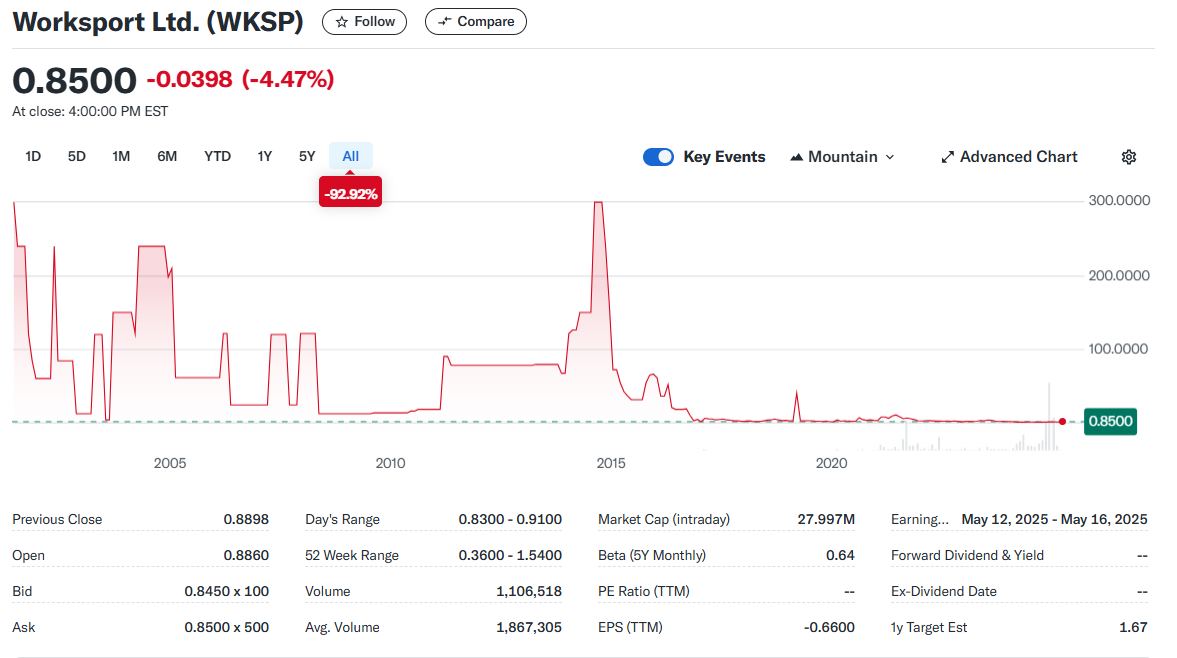The height and width of the screenshot is (658, 1177).
Task: Open Advanced Chart view
Action: 1018,157
